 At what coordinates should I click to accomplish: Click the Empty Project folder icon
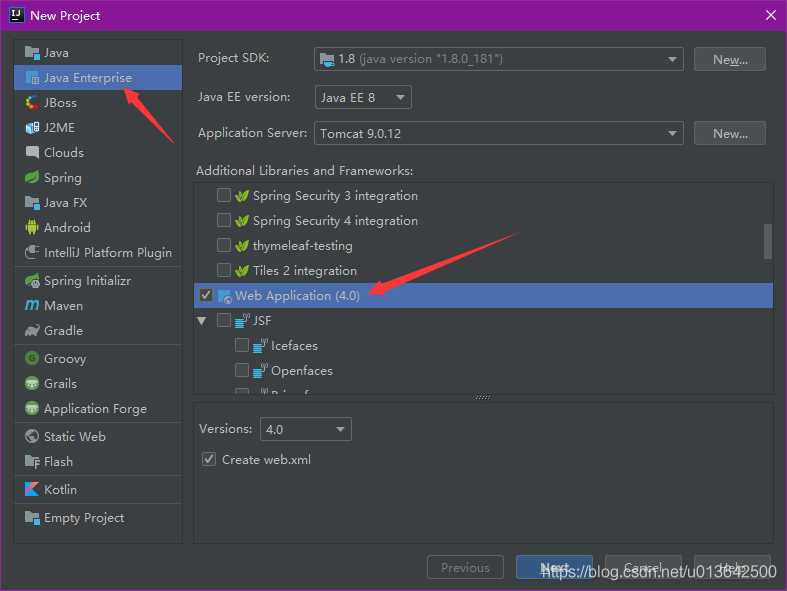point(32,517)
